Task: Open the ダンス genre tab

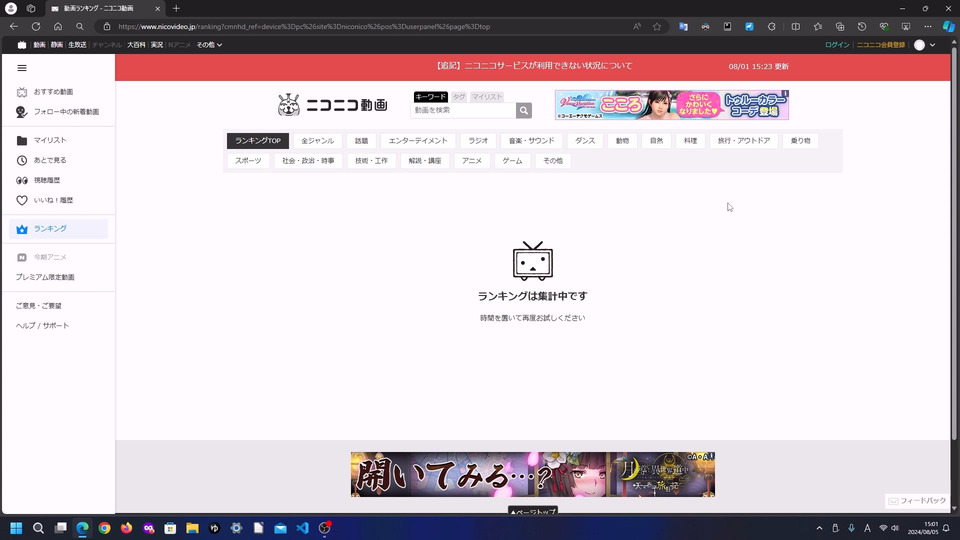Action: 585,141
